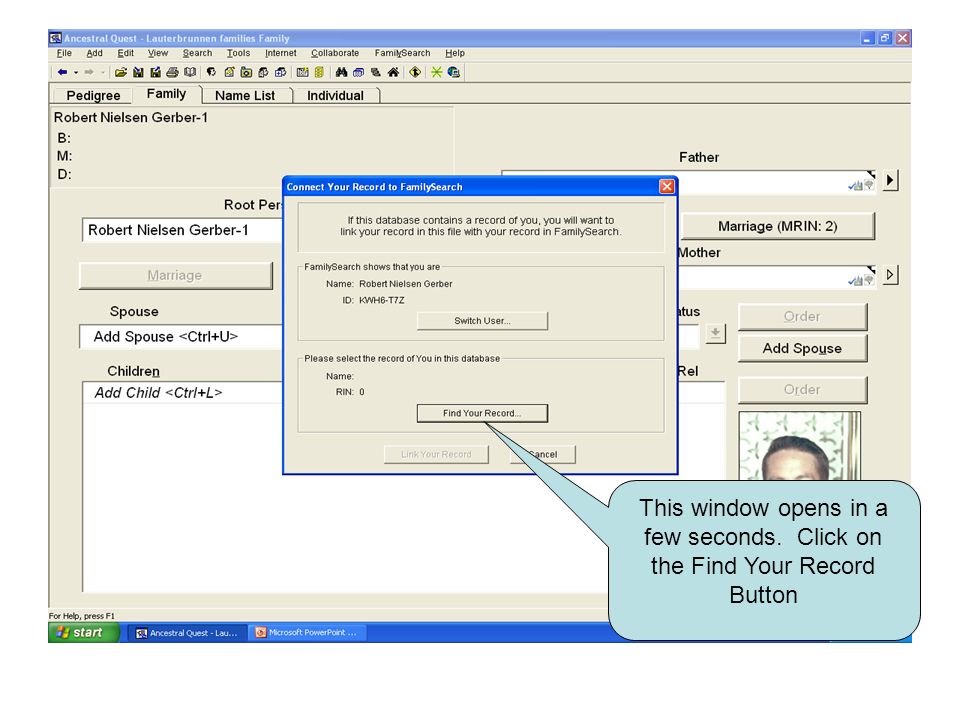The height and width of the screenshot is (720, 960).
Task: Open the Search menu
Action: (x=197, y=53)
